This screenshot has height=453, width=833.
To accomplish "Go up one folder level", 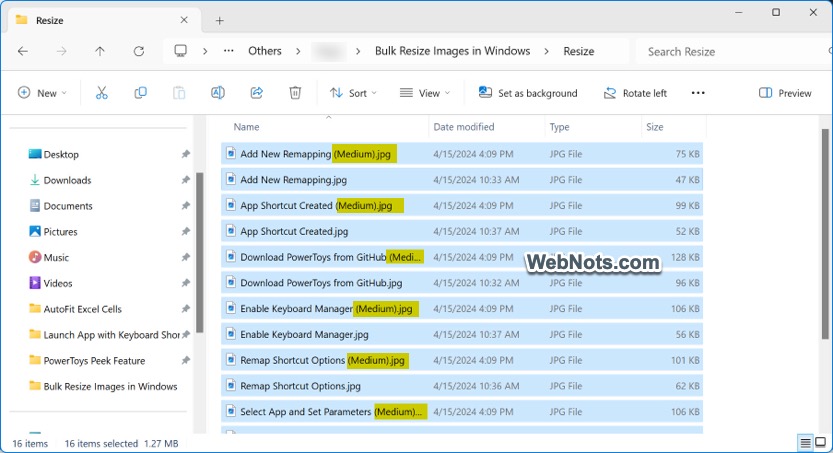I will [100, 51].
